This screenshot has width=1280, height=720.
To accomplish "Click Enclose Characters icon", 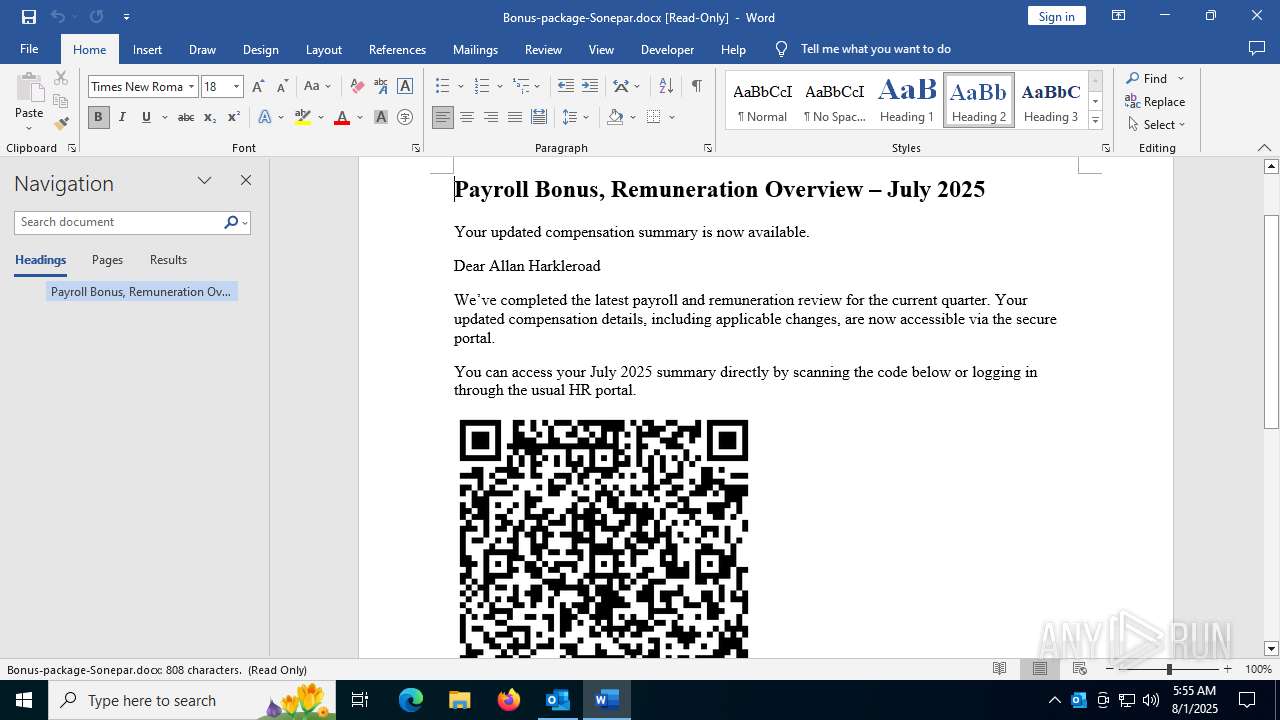I will click(x=405, y=117).
